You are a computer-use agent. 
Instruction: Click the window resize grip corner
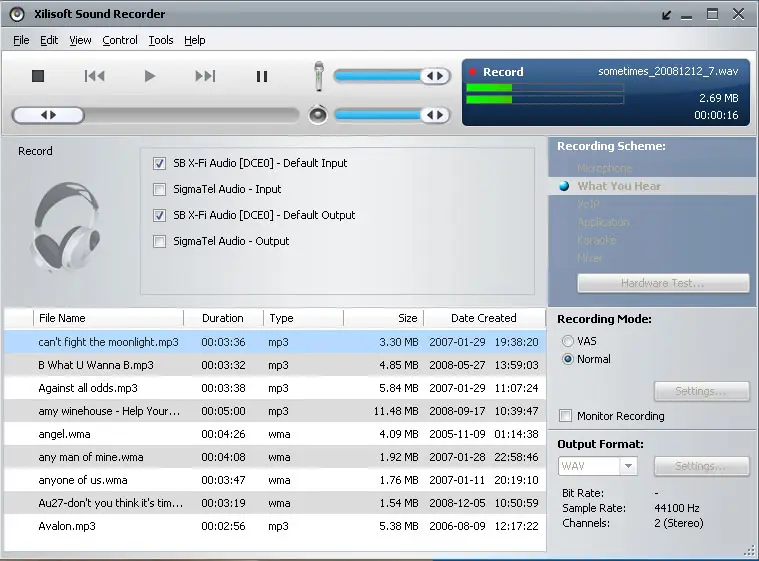coord(750,551)
